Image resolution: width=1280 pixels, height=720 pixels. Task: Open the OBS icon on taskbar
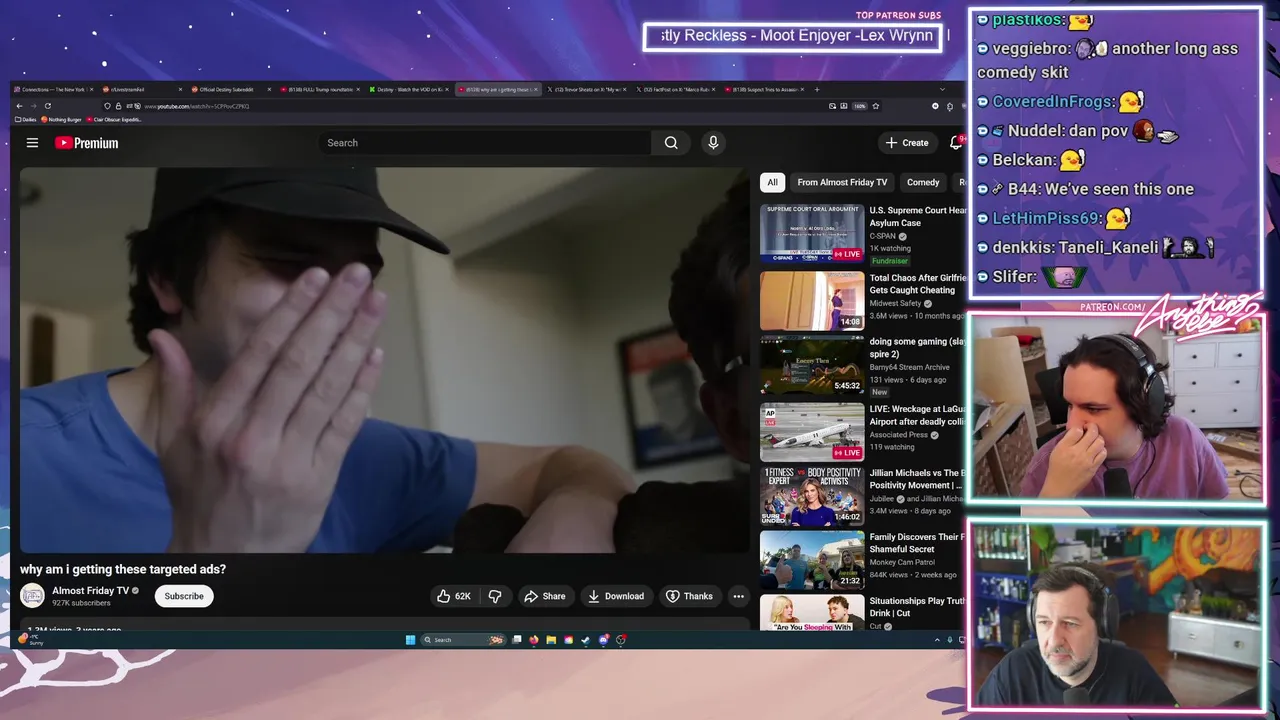[x=621, y=640]
